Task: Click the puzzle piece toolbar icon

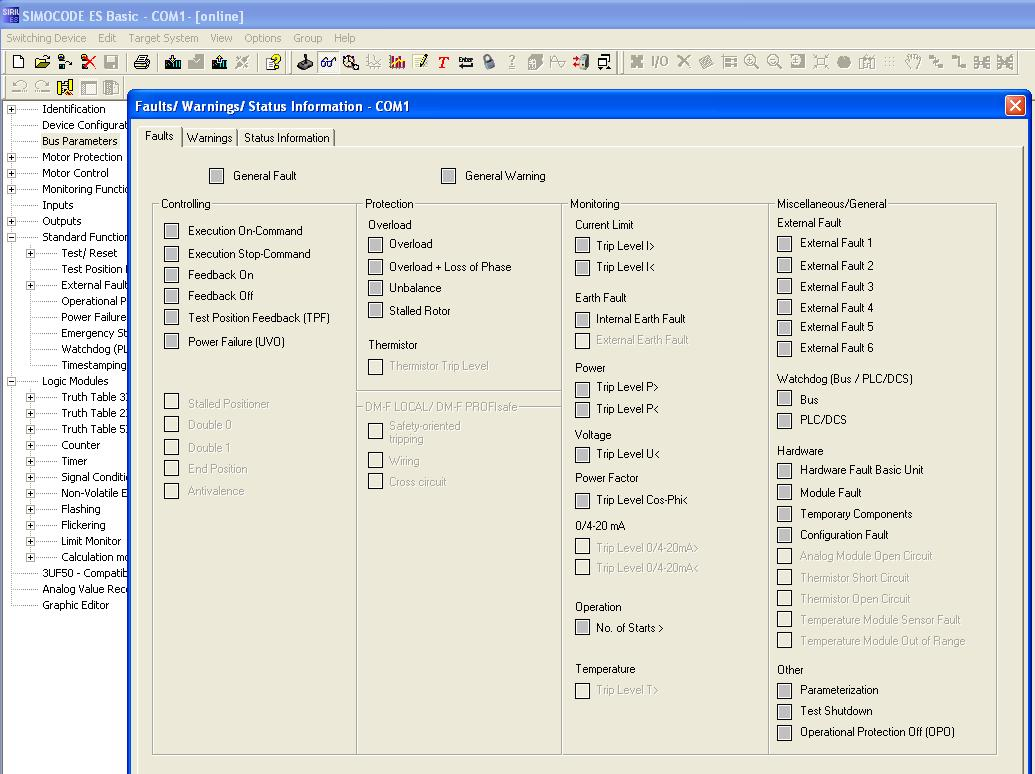Action: pos(637,62)
